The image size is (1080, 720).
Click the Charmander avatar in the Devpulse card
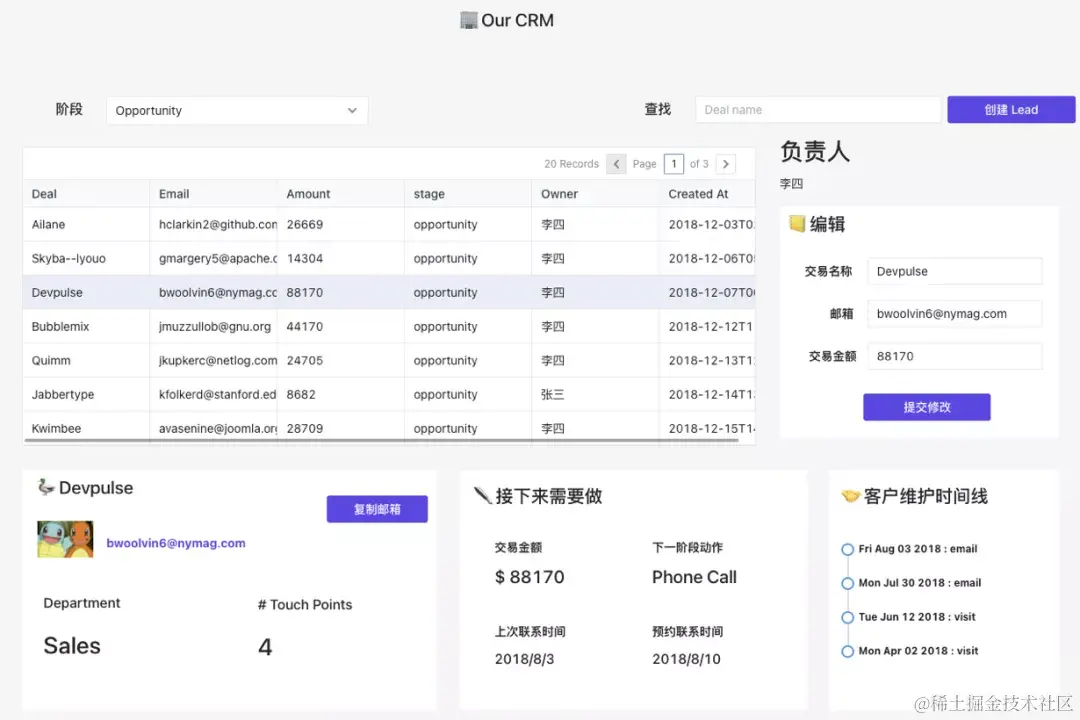point(78,537)
